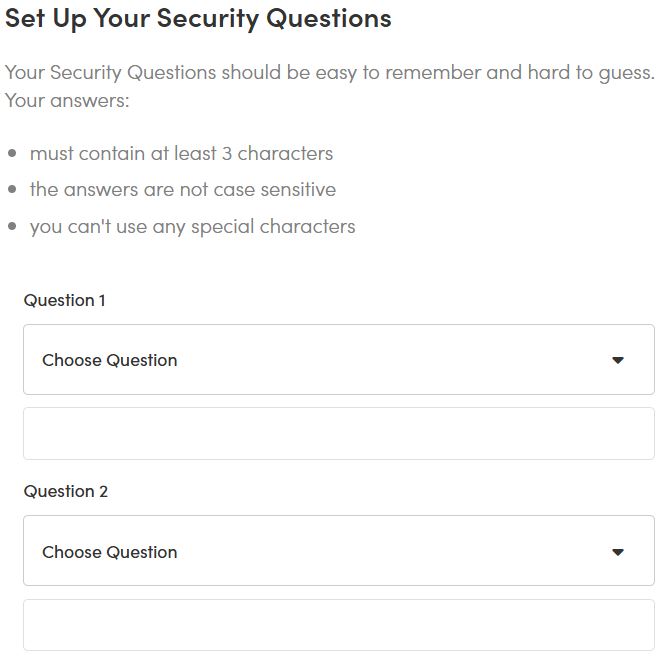
Task: Focus the Question 2 answer text field
Action: [x=338, y=625]
